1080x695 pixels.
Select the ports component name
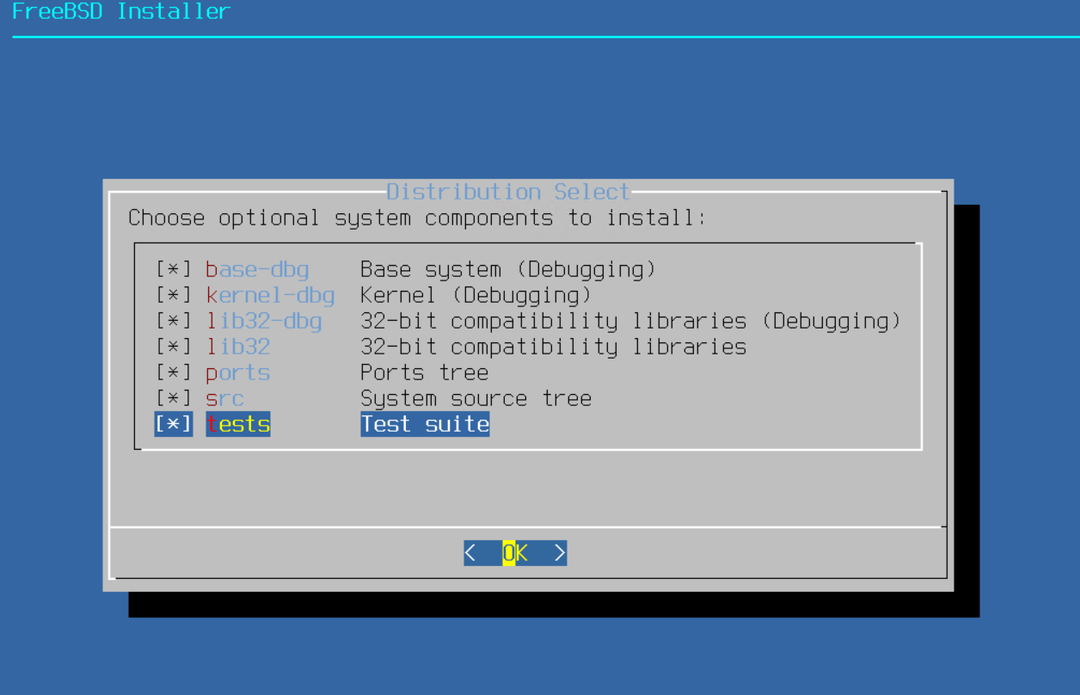238,373
